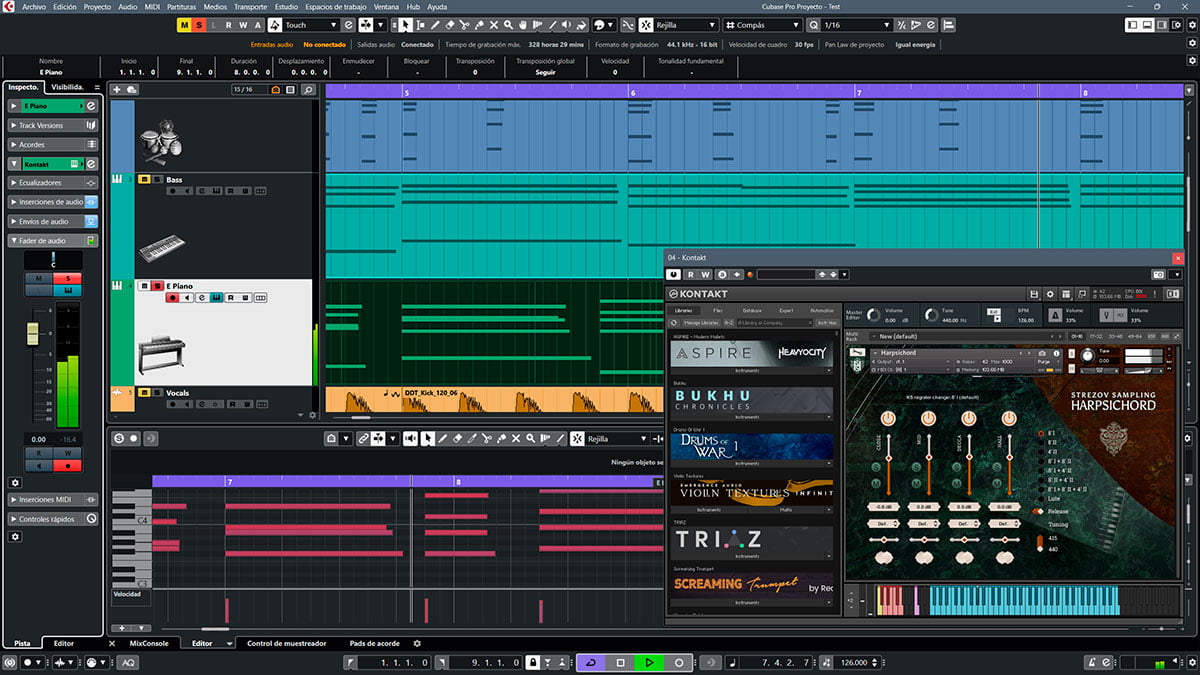
Task: Toggle Kontakt Read automation R button
Action: 691,274
